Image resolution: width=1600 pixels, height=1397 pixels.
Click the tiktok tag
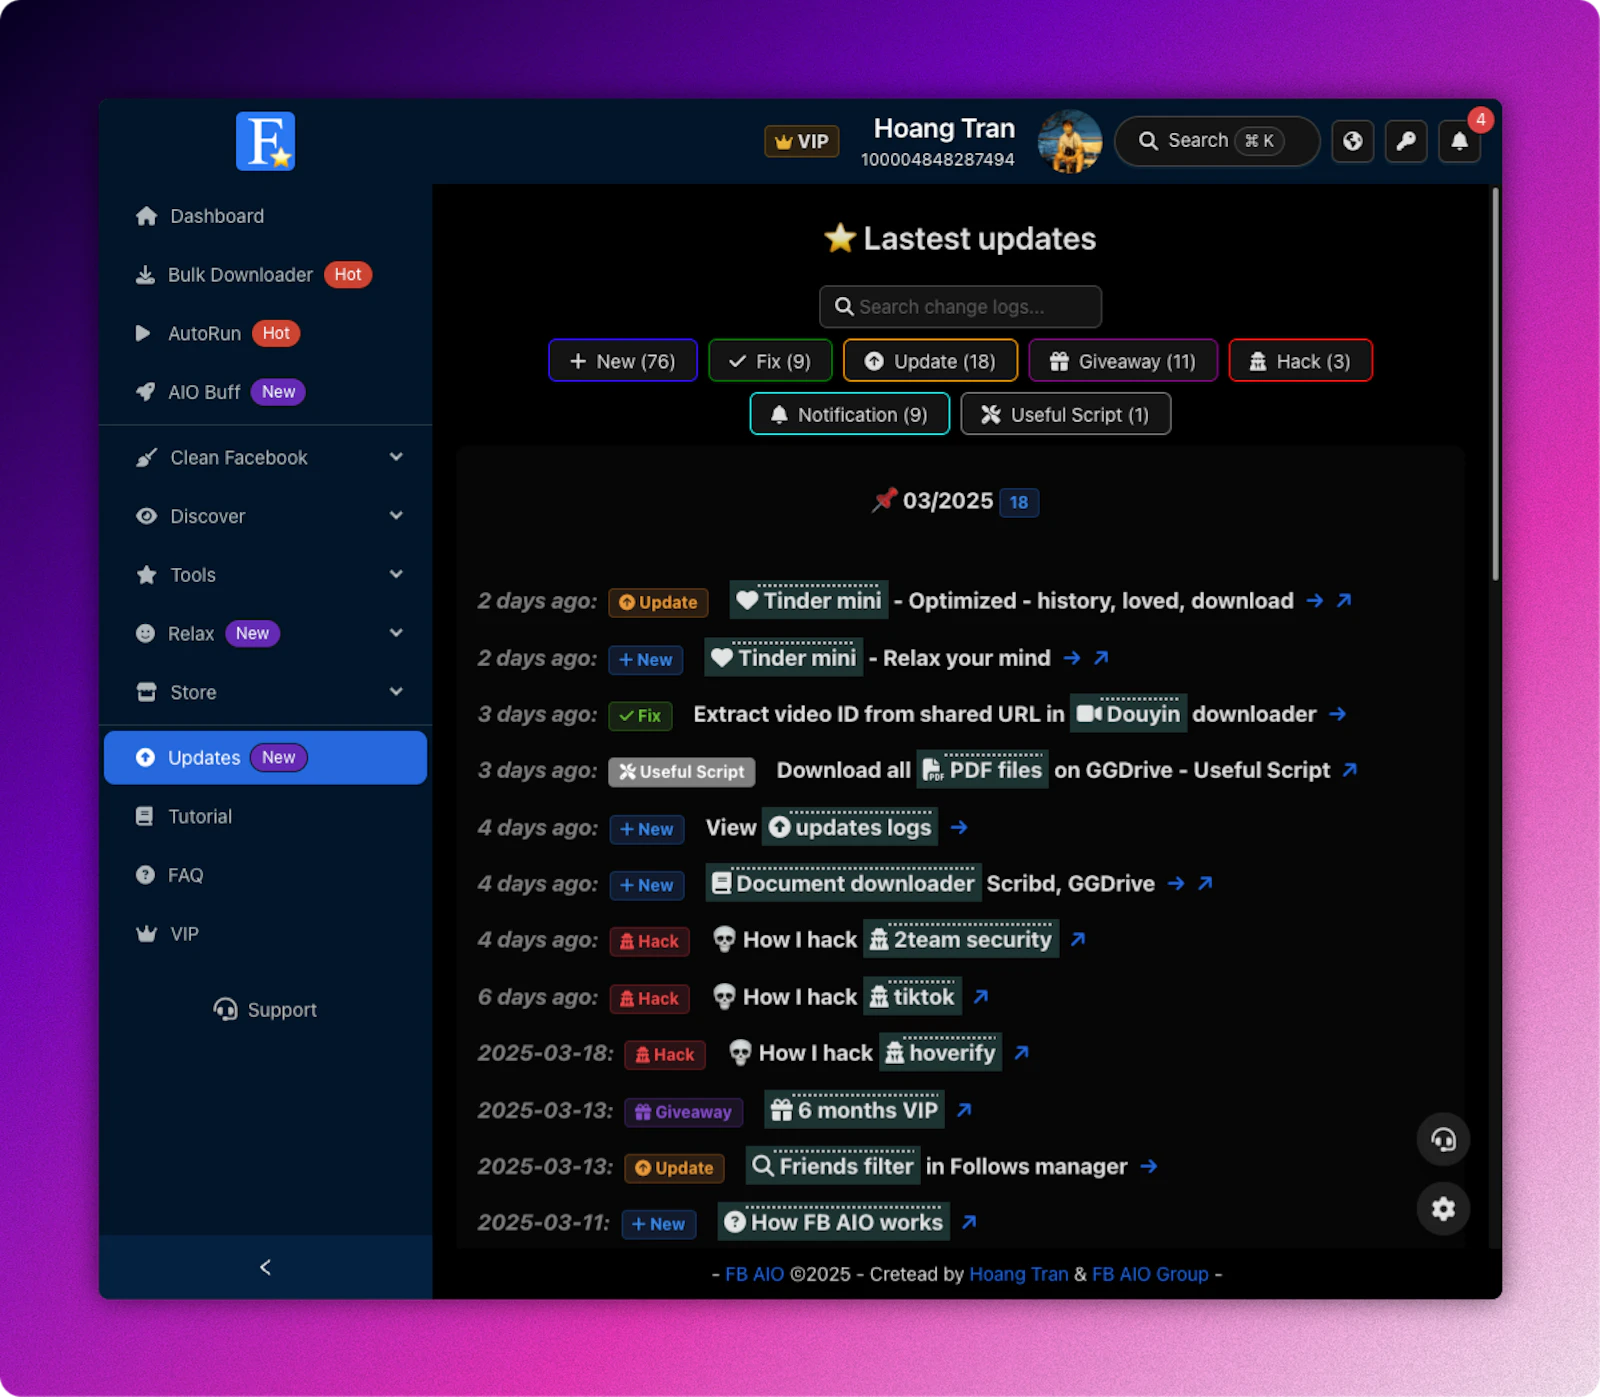pos(912,997)
